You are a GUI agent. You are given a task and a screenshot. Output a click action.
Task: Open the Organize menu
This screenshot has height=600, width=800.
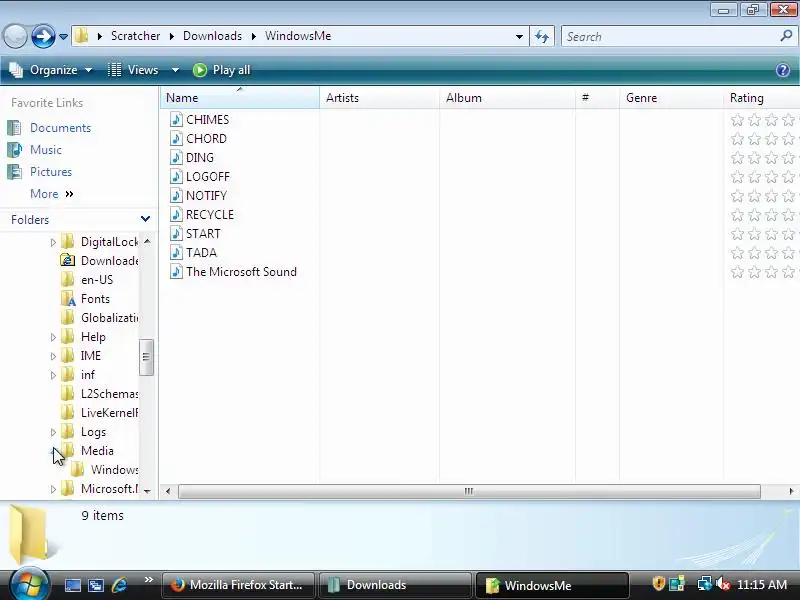52,70
